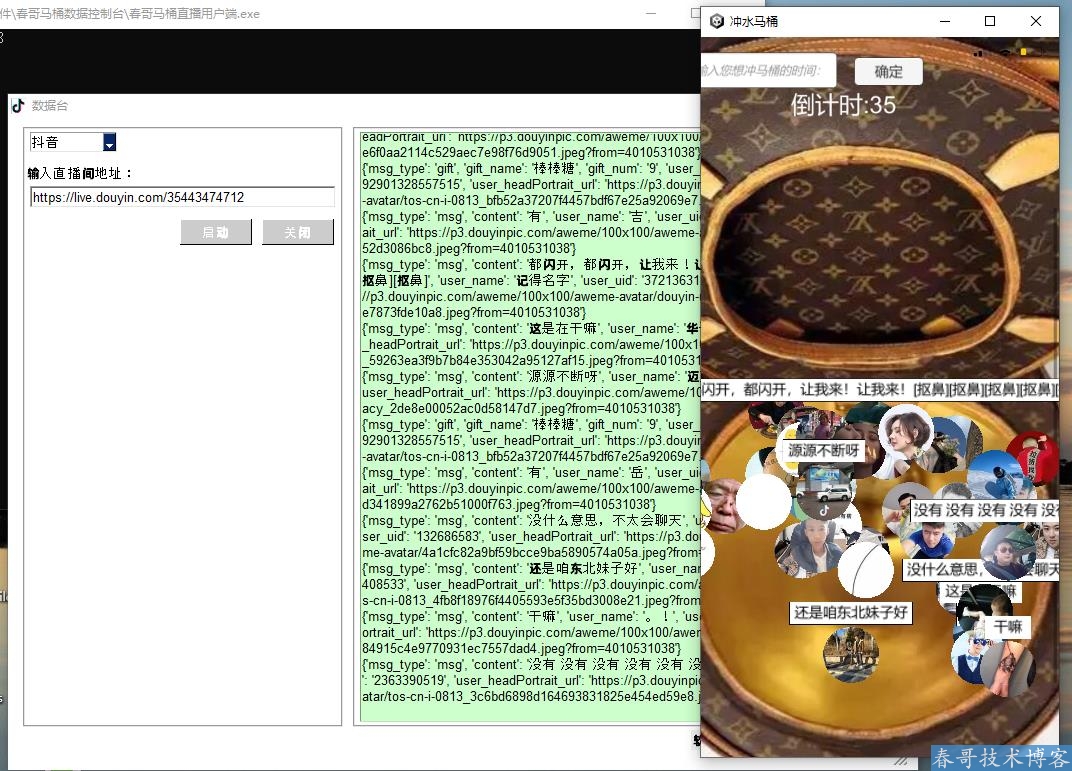Maximize the 冲水马桶 window
The image size is (1072, 771).
tap(989, 21)
